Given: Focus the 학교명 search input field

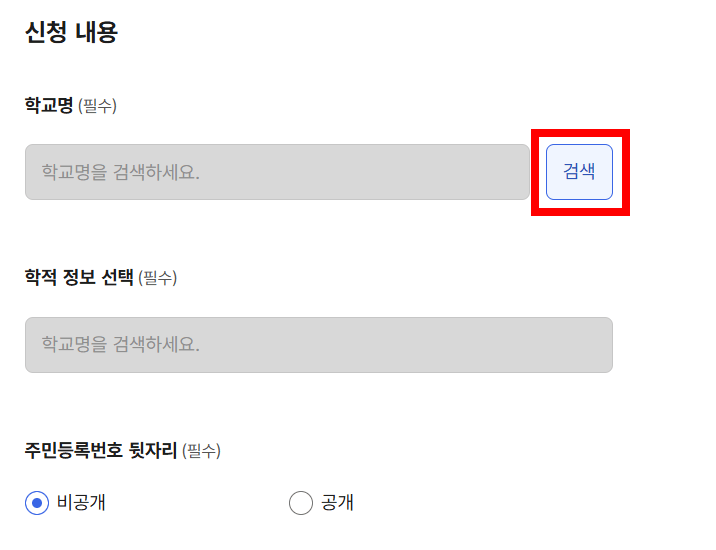Looking at the screenshot, I should (x=277, y=172).
